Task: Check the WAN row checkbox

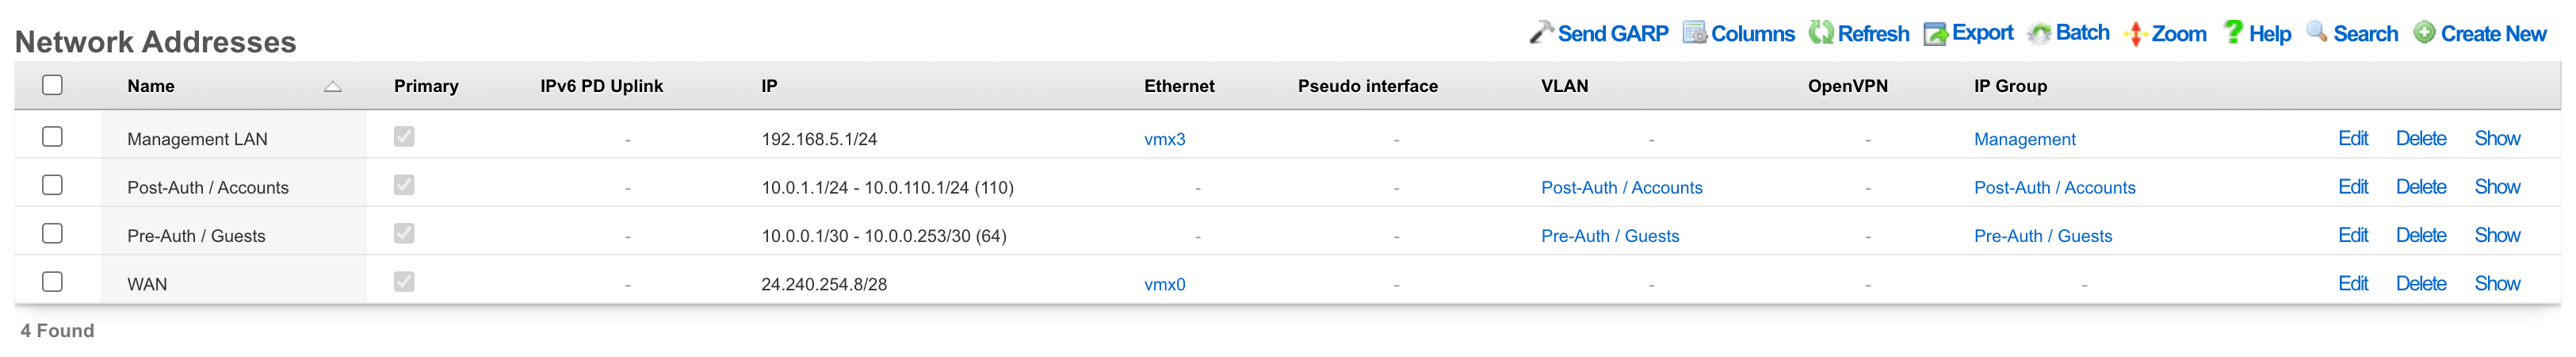Action: pyautogui.click(x=53, y=282)
